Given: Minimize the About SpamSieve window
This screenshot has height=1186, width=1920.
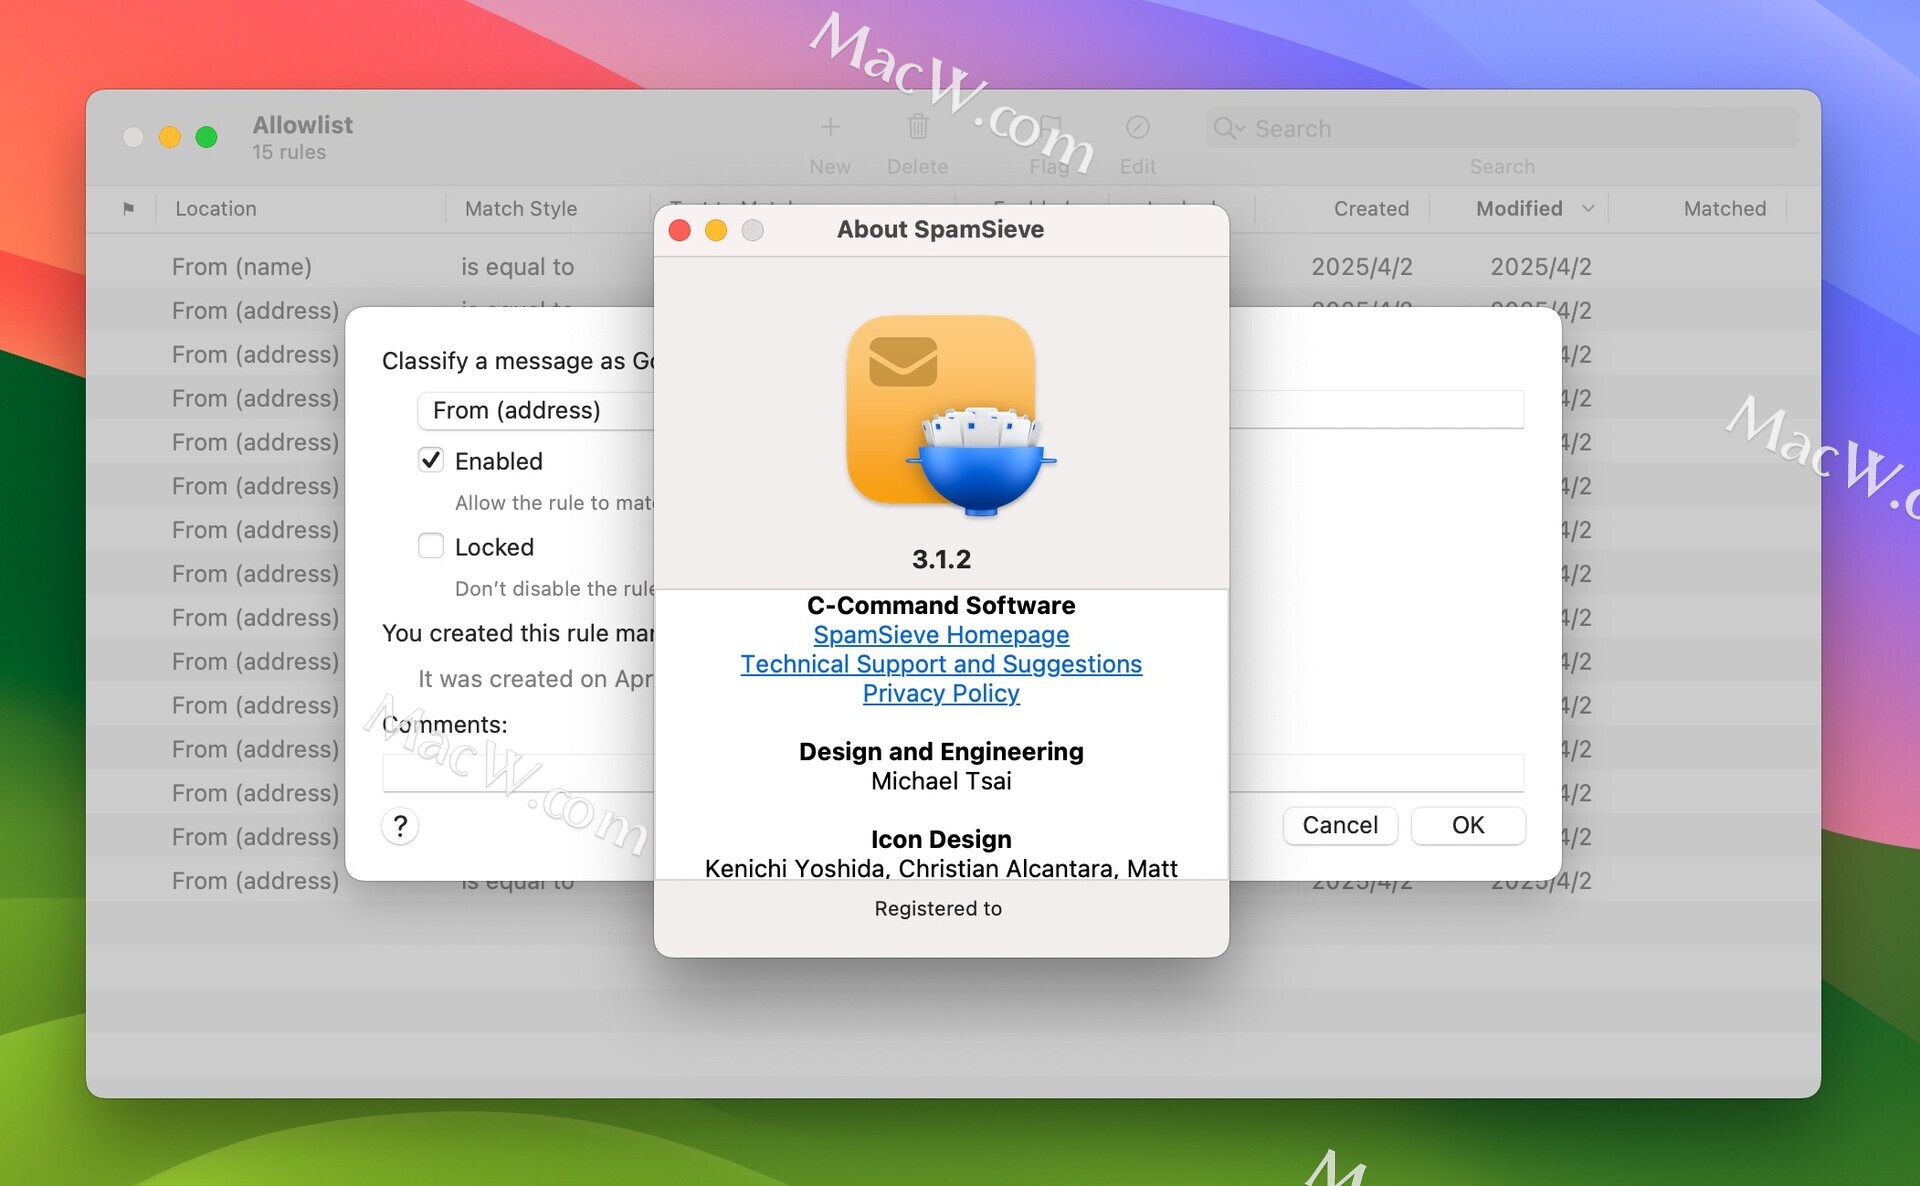Looking at the screenshot, I should point(716,230).
